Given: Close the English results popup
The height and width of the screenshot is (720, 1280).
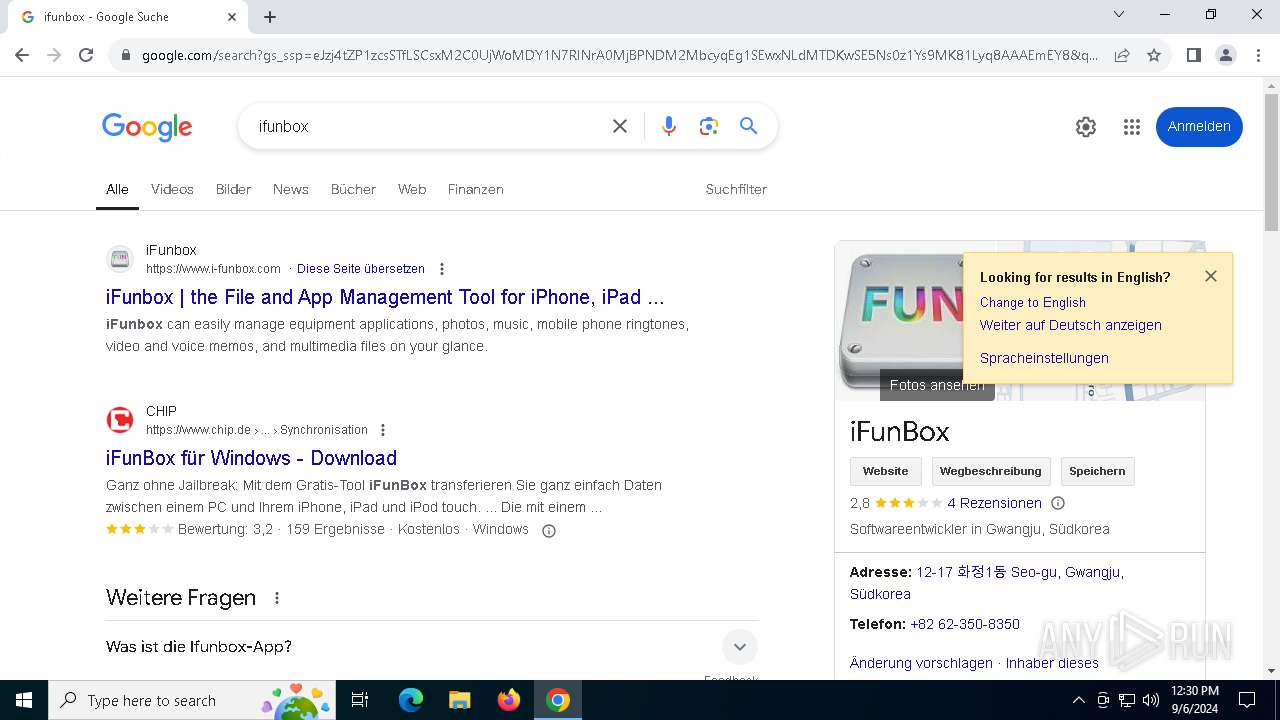Looking at the screenshot, I should [x=1211, y=276].
